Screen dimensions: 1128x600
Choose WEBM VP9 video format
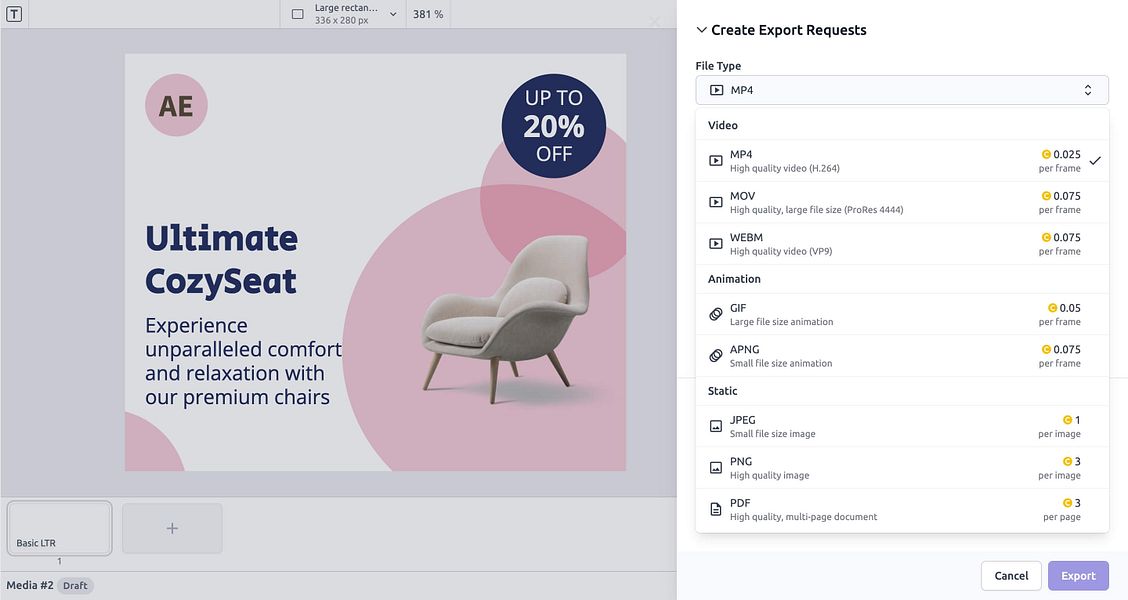point(900,243)
